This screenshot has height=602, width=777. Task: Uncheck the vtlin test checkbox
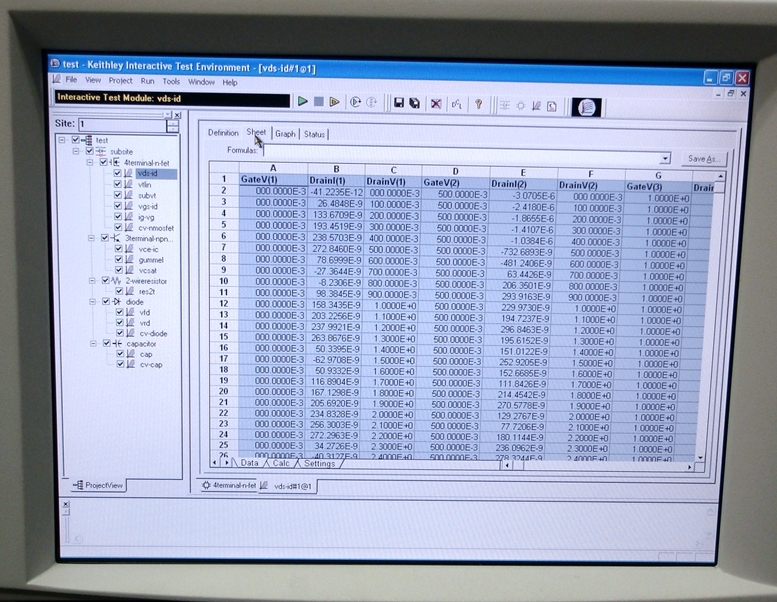[x=118, y=184]
